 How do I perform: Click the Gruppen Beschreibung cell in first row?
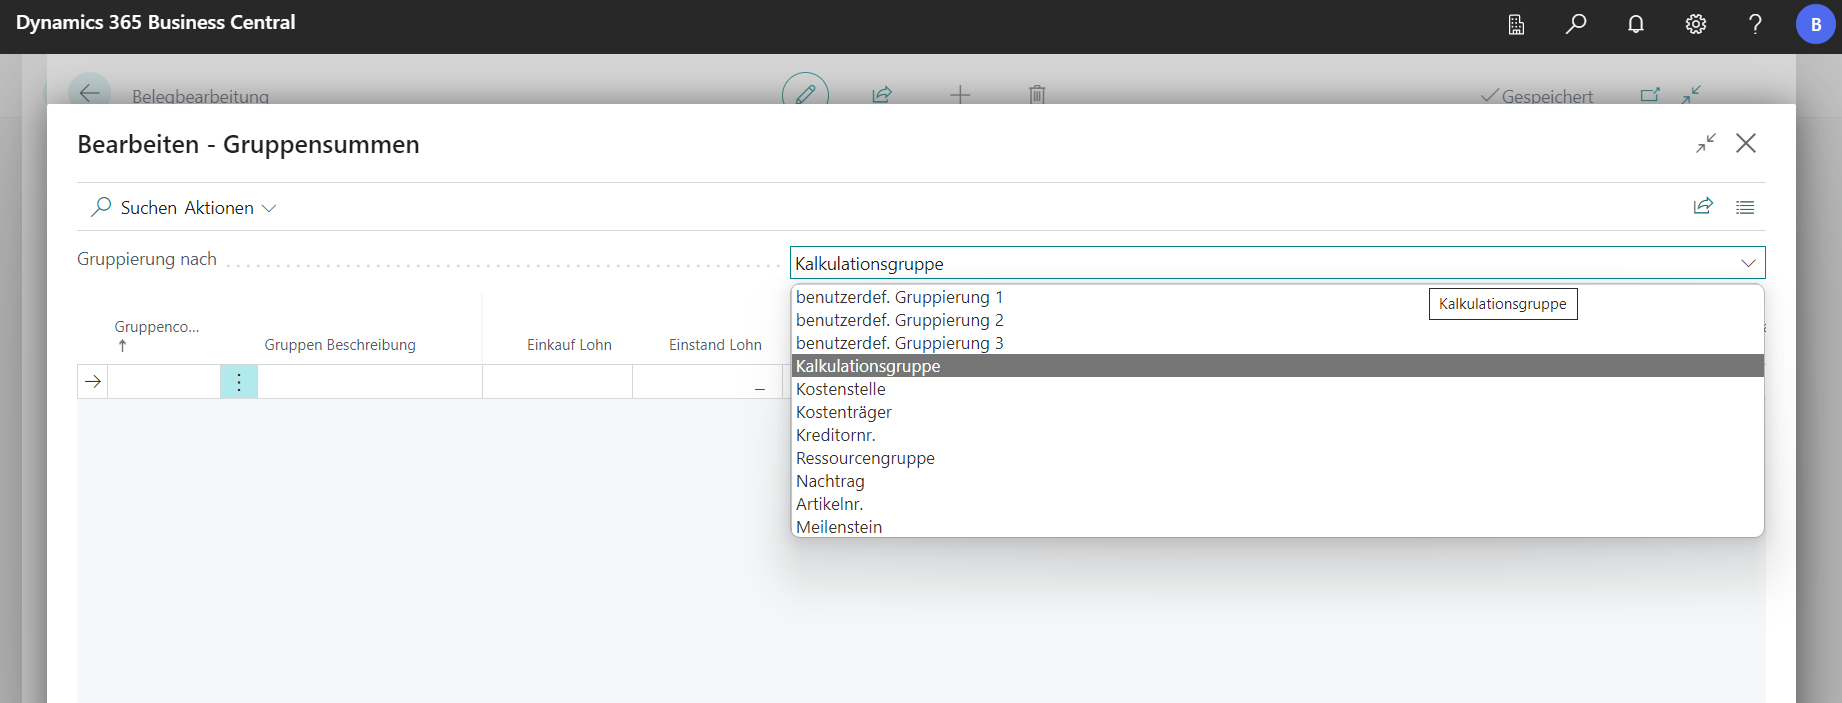(x=369, y=382)
